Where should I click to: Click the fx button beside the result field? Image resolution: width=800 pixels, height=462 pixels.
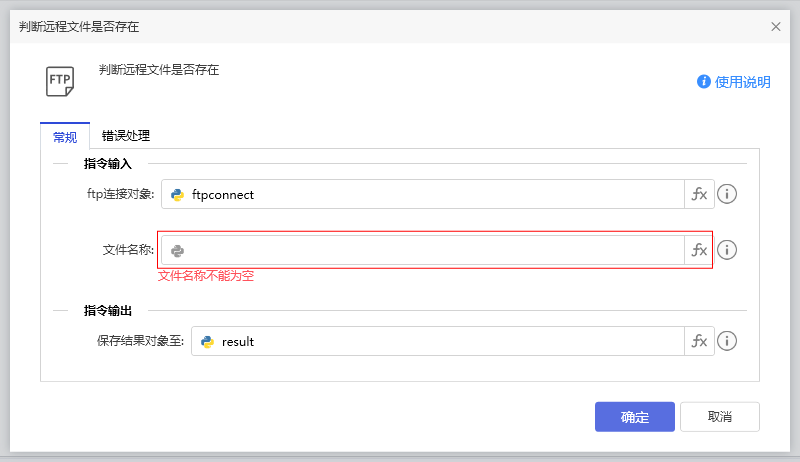[699, 341]
